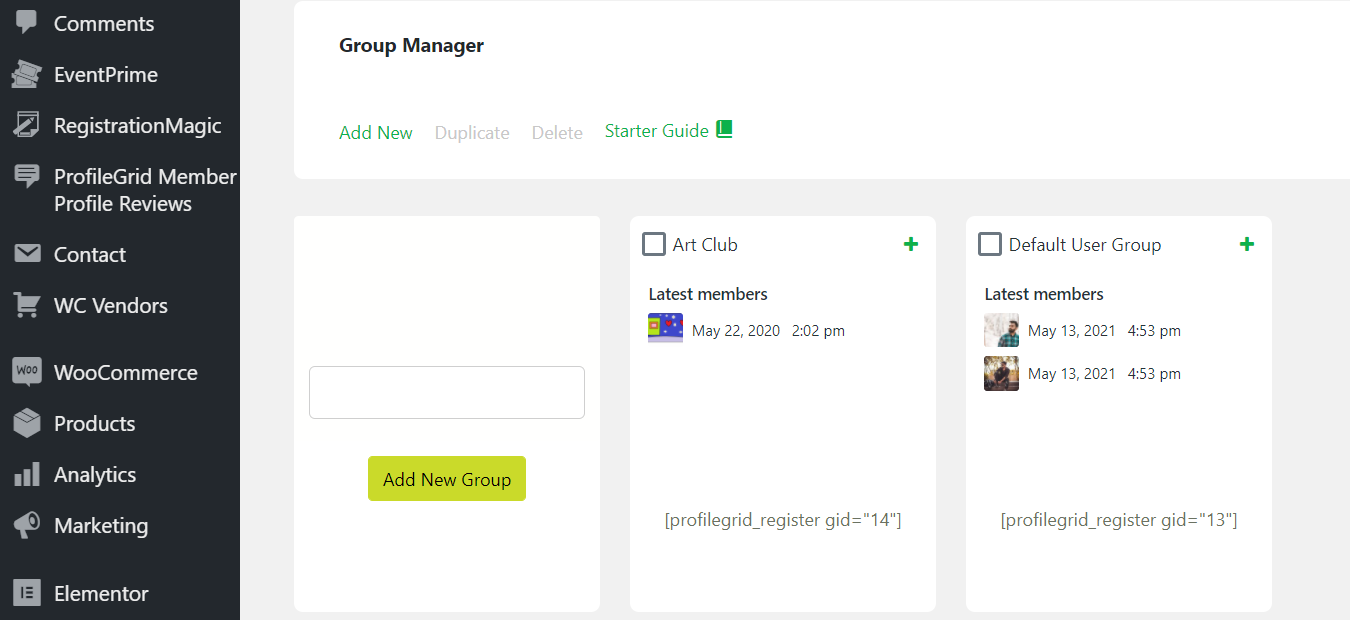The width and height of the screenshot is (1350, 620).
Task: Select the Comments speech bubble icon
Action: [28, 23]
